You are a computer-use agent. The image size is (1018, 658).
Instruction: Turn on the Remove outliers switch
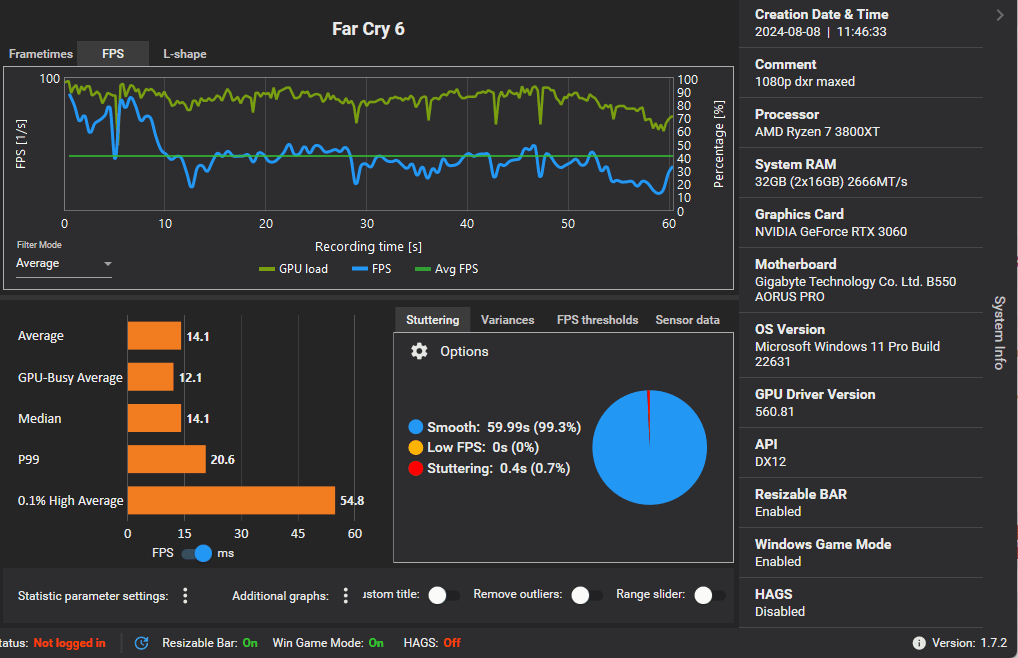[587, 595]
